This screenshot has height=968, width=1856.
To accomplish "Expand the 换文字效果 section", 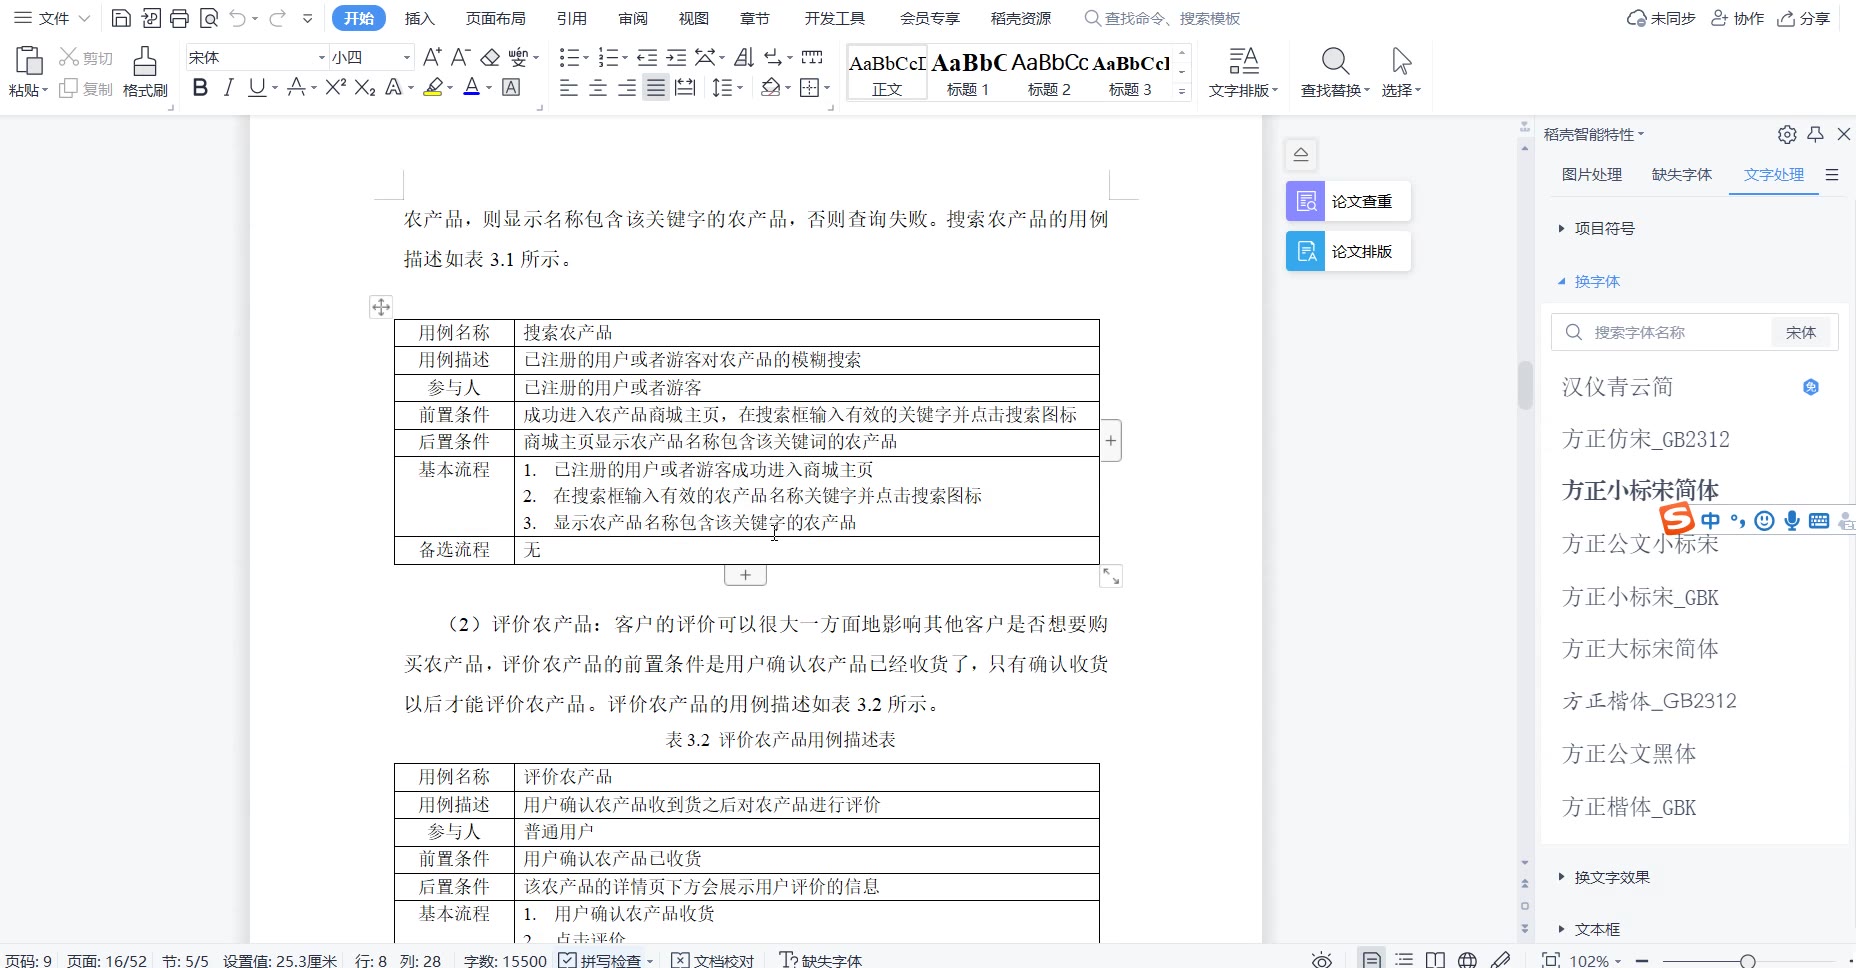I will pos(1611,877).
